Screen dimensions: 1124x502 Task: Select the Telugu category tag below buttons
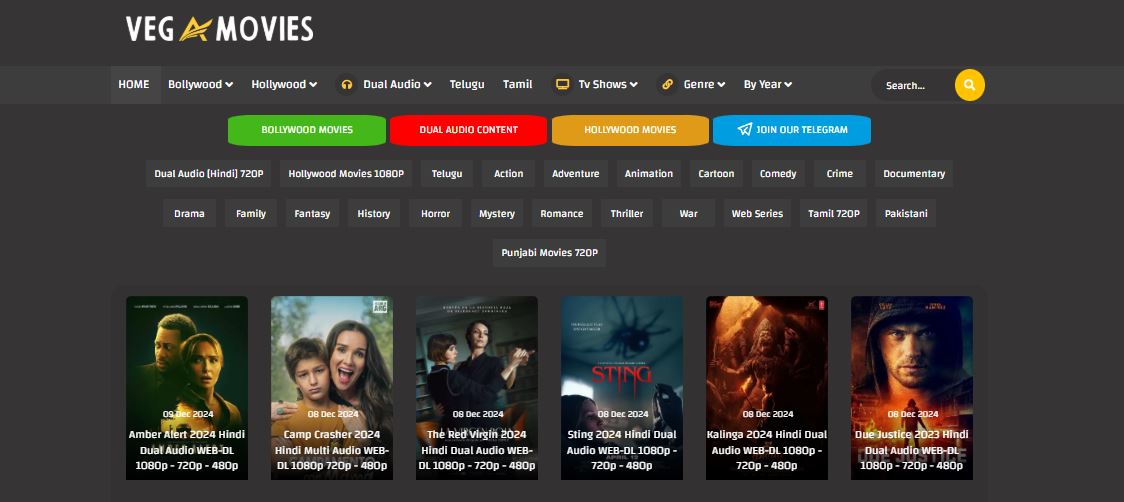[447, 174]
